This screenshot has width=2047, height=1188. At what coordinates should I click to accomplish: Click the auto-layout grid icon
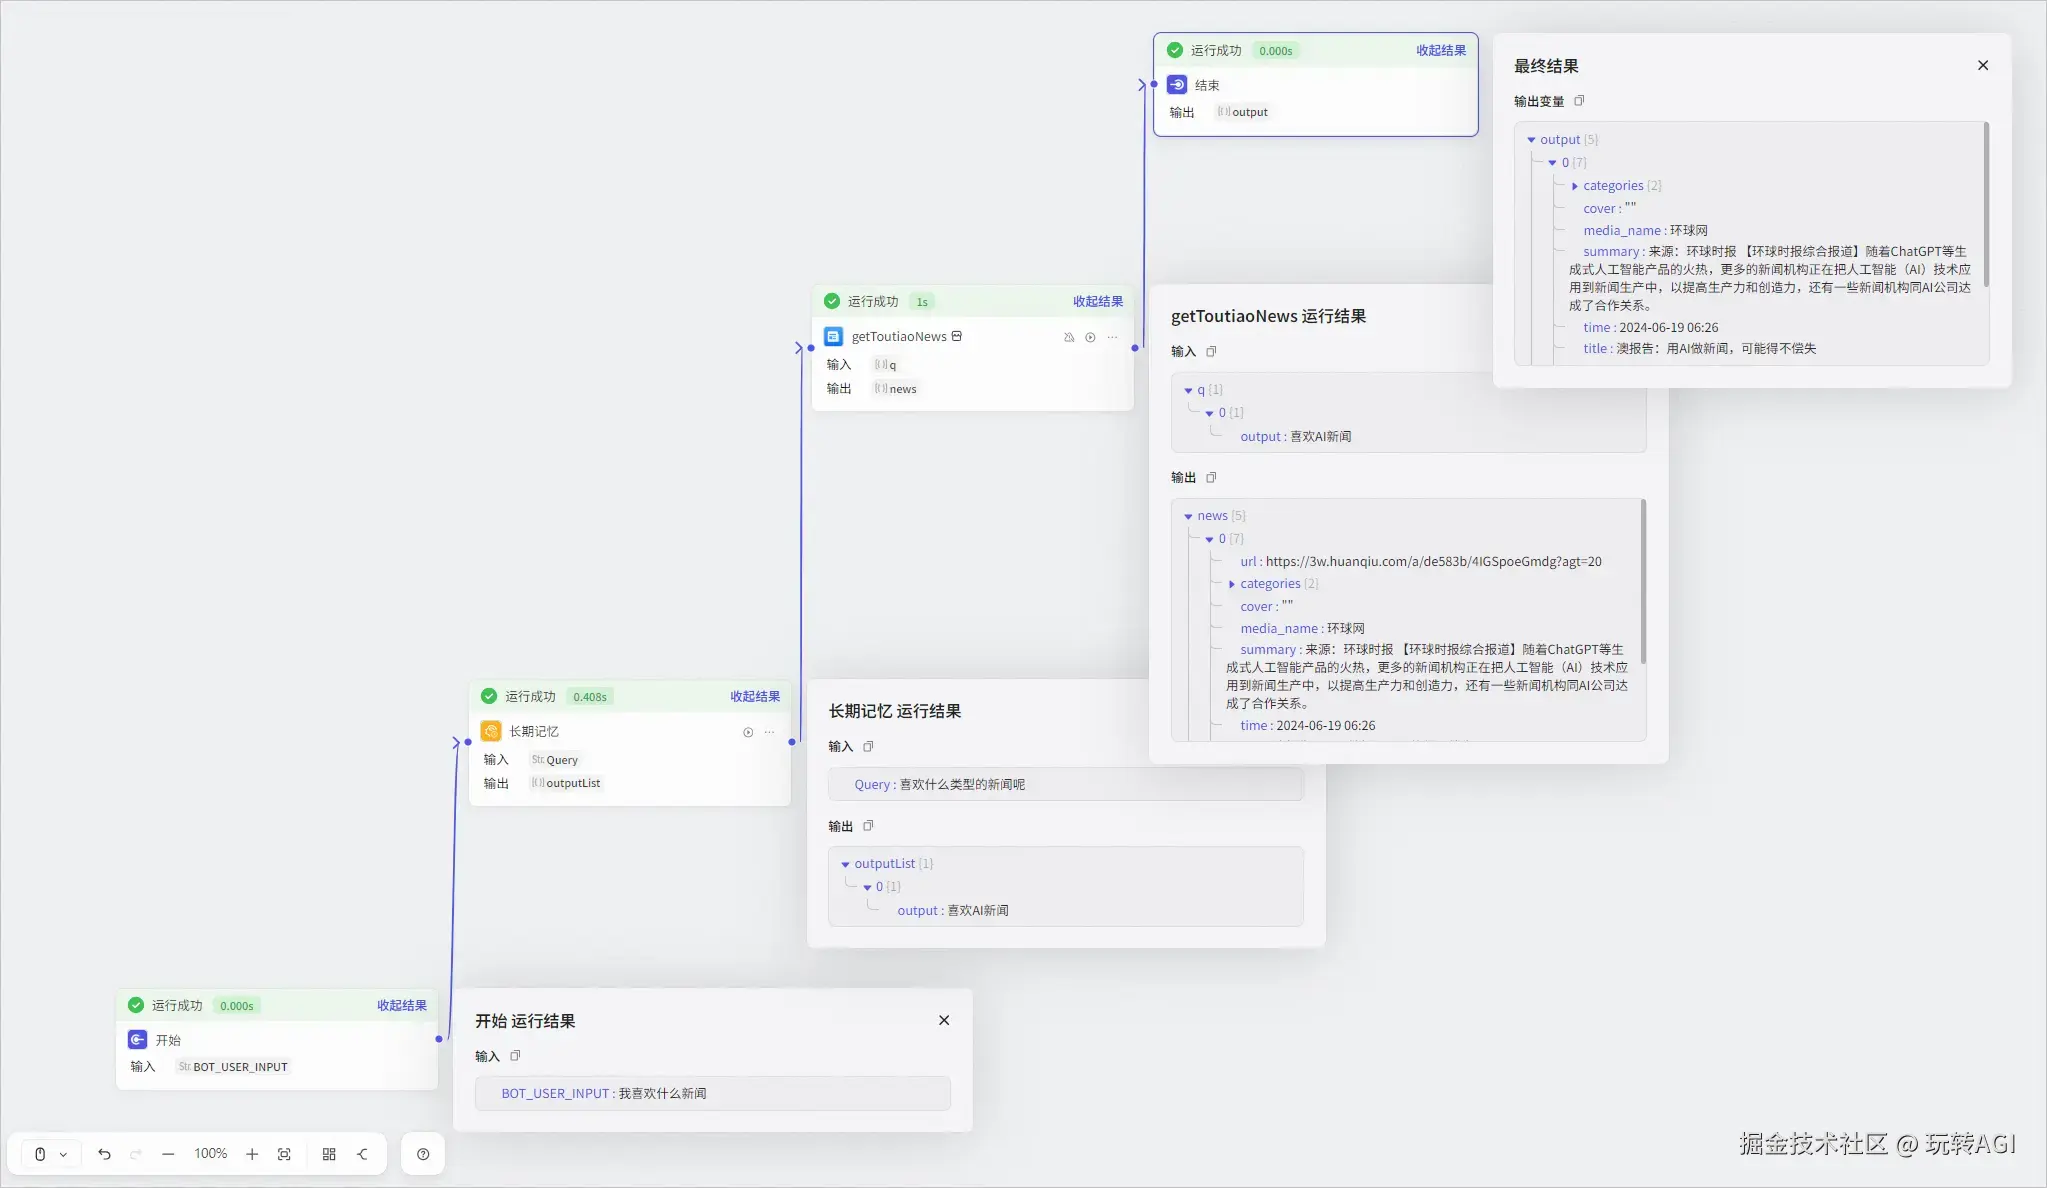[x=329, y=1154]
